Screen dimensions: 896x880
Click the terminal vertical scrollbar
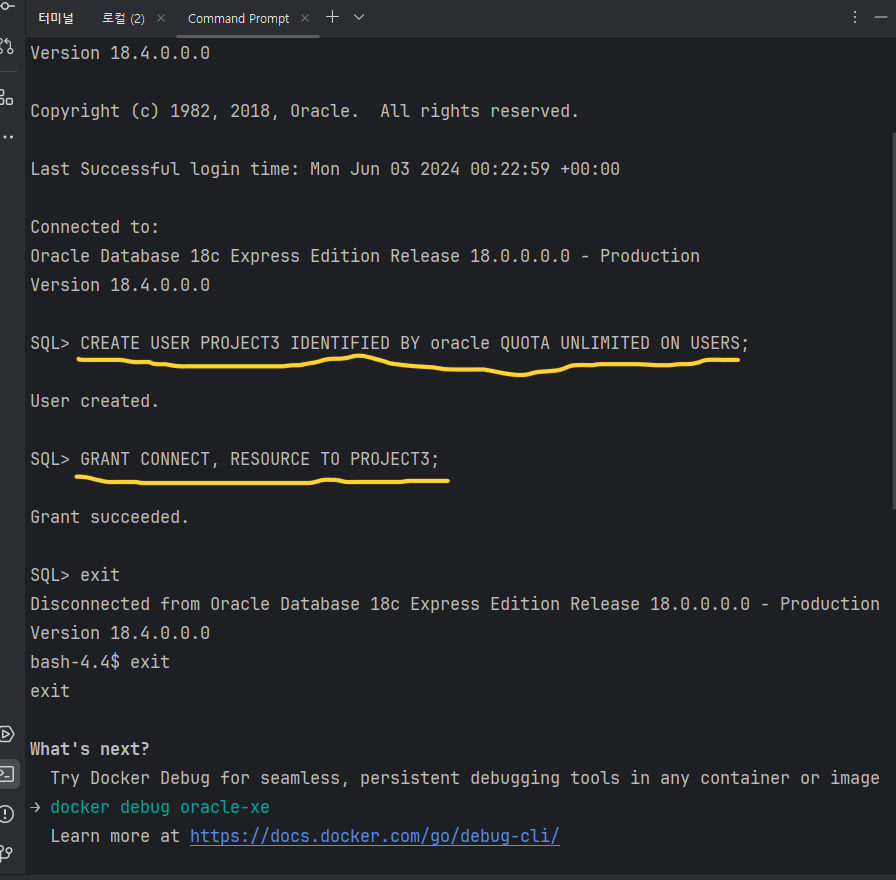893,320
